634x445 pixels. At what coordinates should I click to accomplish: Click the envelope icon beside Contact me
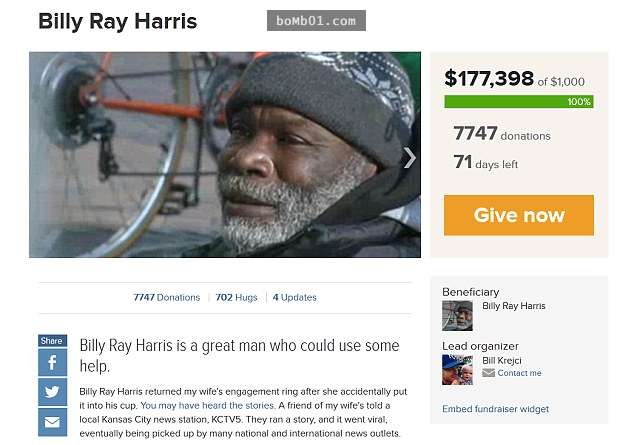[x=488, y=373]
